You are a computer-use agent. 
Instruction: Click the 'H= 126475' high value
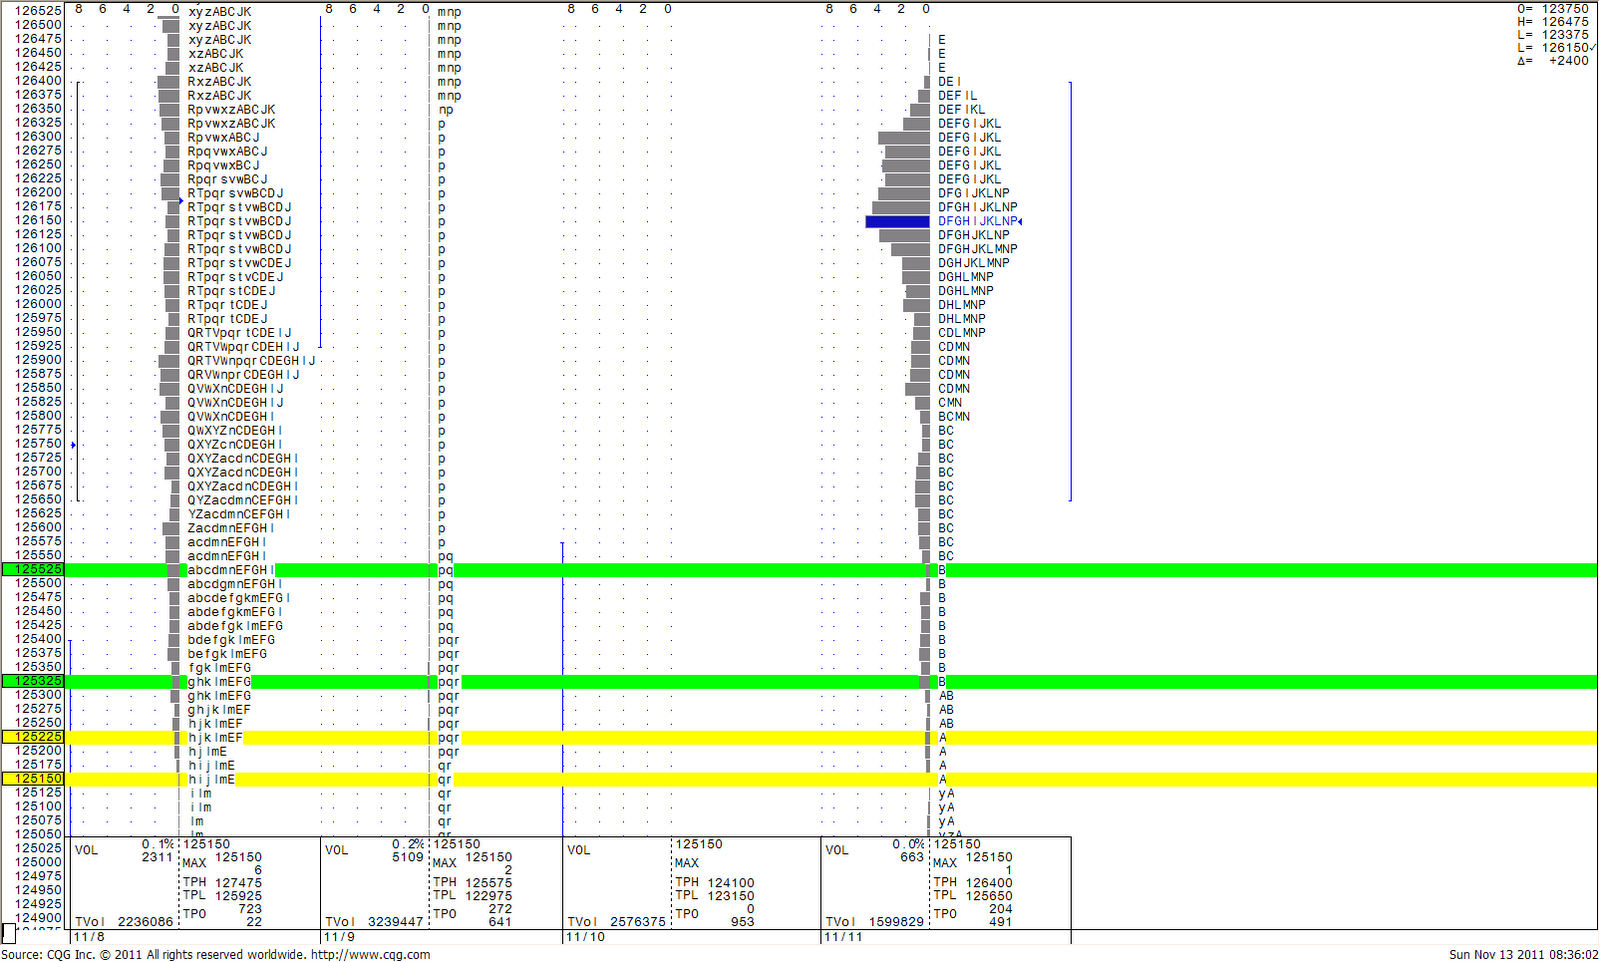pyautogui.click(x=1552, y=21)
